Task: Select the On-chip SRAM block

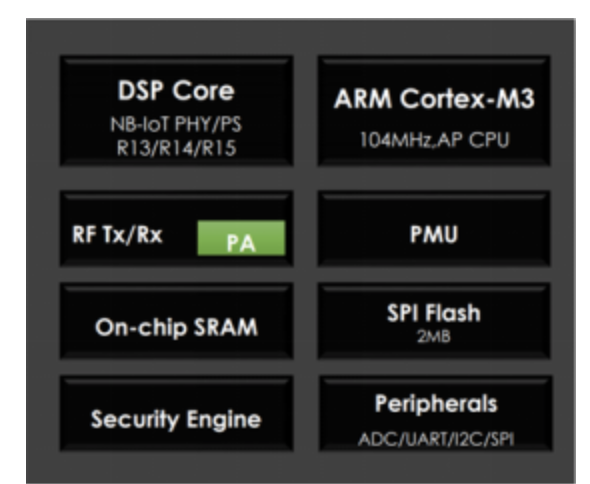Action: [176, 321]
